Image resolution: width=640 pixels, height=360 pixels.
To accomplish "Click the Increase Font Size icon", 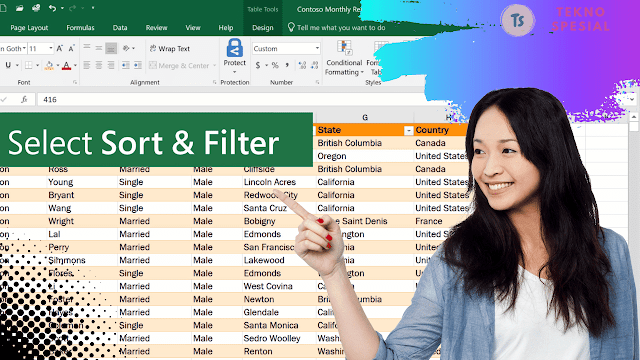I will point(60,49).
